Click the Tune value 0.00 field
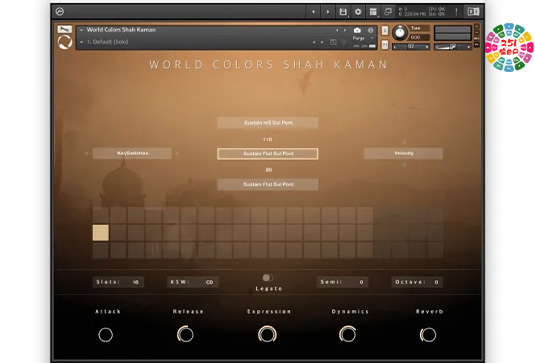Image resolution: width=535 pixels, height=363 pixels. pyautogui.click(x=419, y=37)
